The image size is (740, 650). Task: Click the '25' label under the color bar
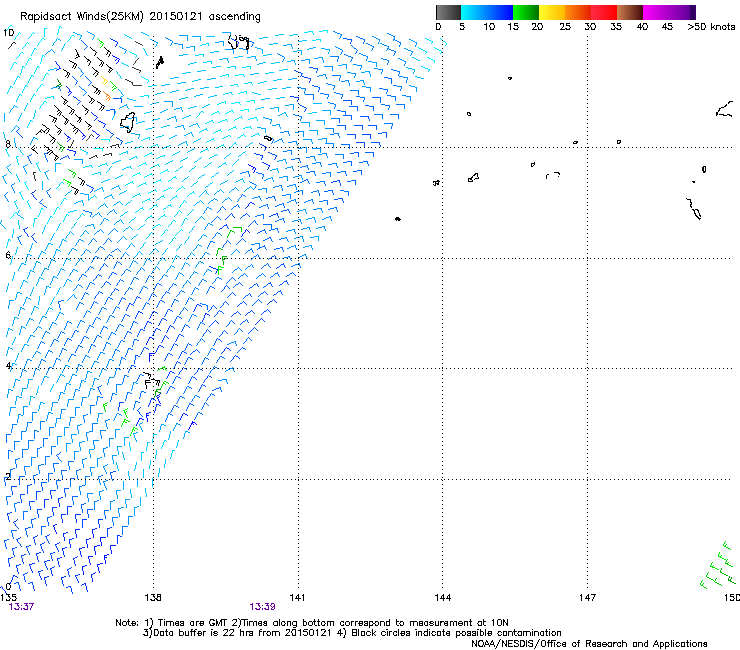(x=565, y=27)
